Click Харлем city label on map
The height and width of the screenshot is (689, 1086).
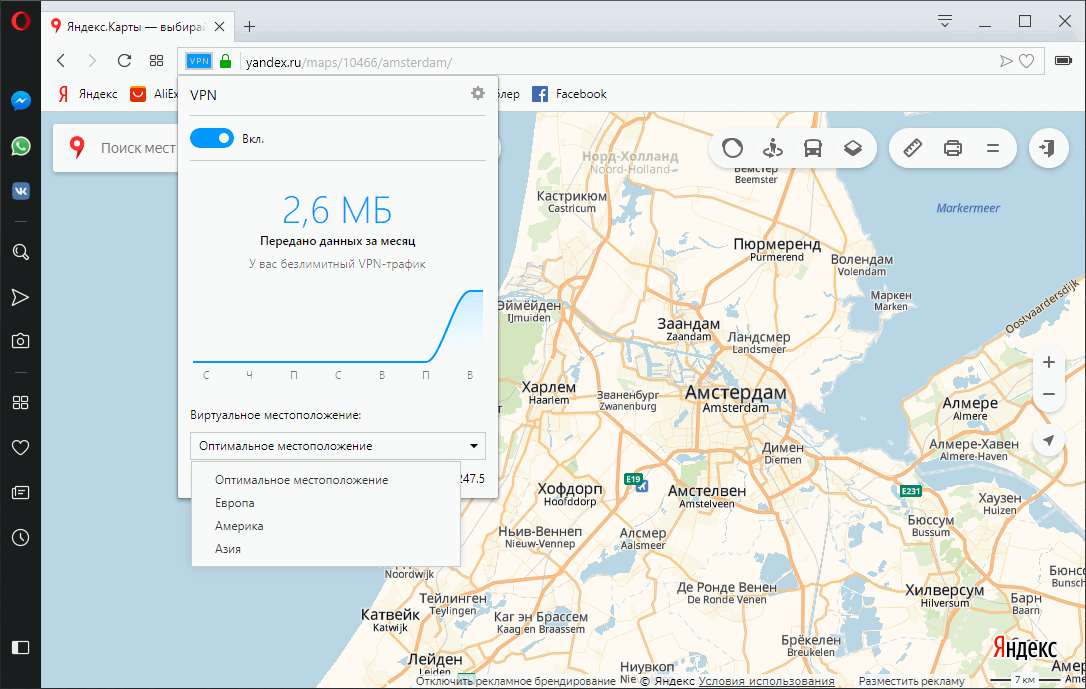click(x=549, y=387)
